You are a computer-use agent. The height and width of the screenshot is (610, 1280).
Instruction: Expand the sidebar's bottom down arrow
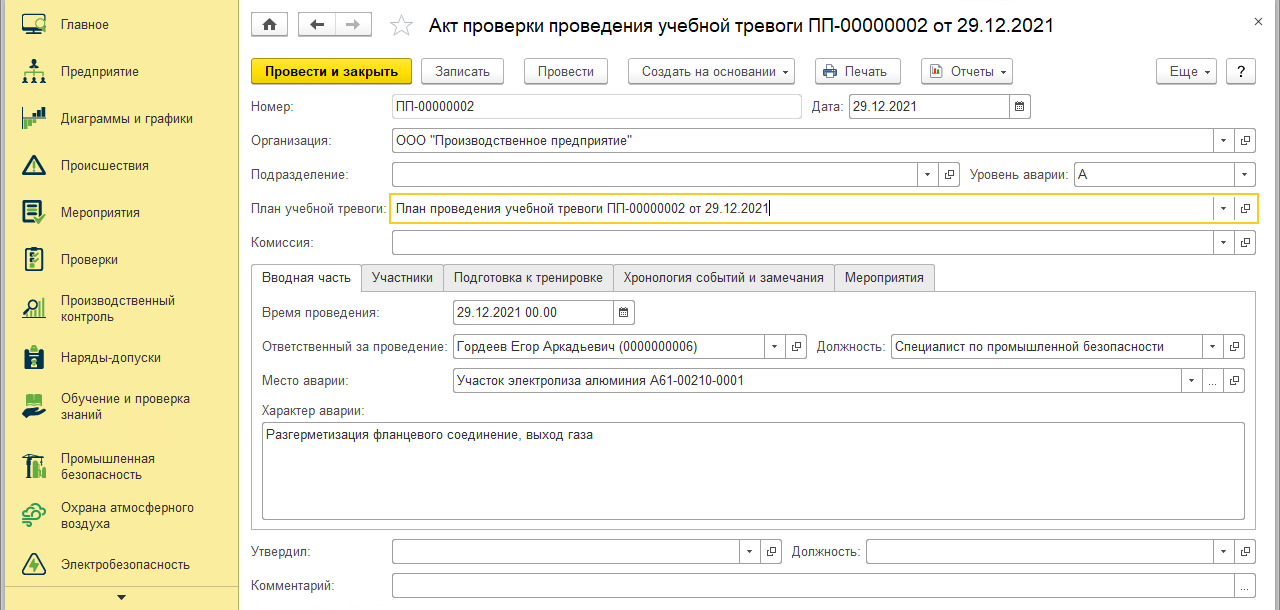(122, 598)
